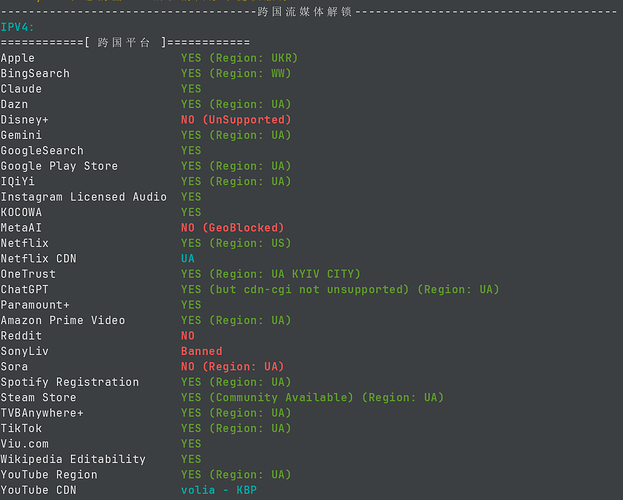Select Spotify Registration label
This screenshot has width=623, height=500.
70,382
